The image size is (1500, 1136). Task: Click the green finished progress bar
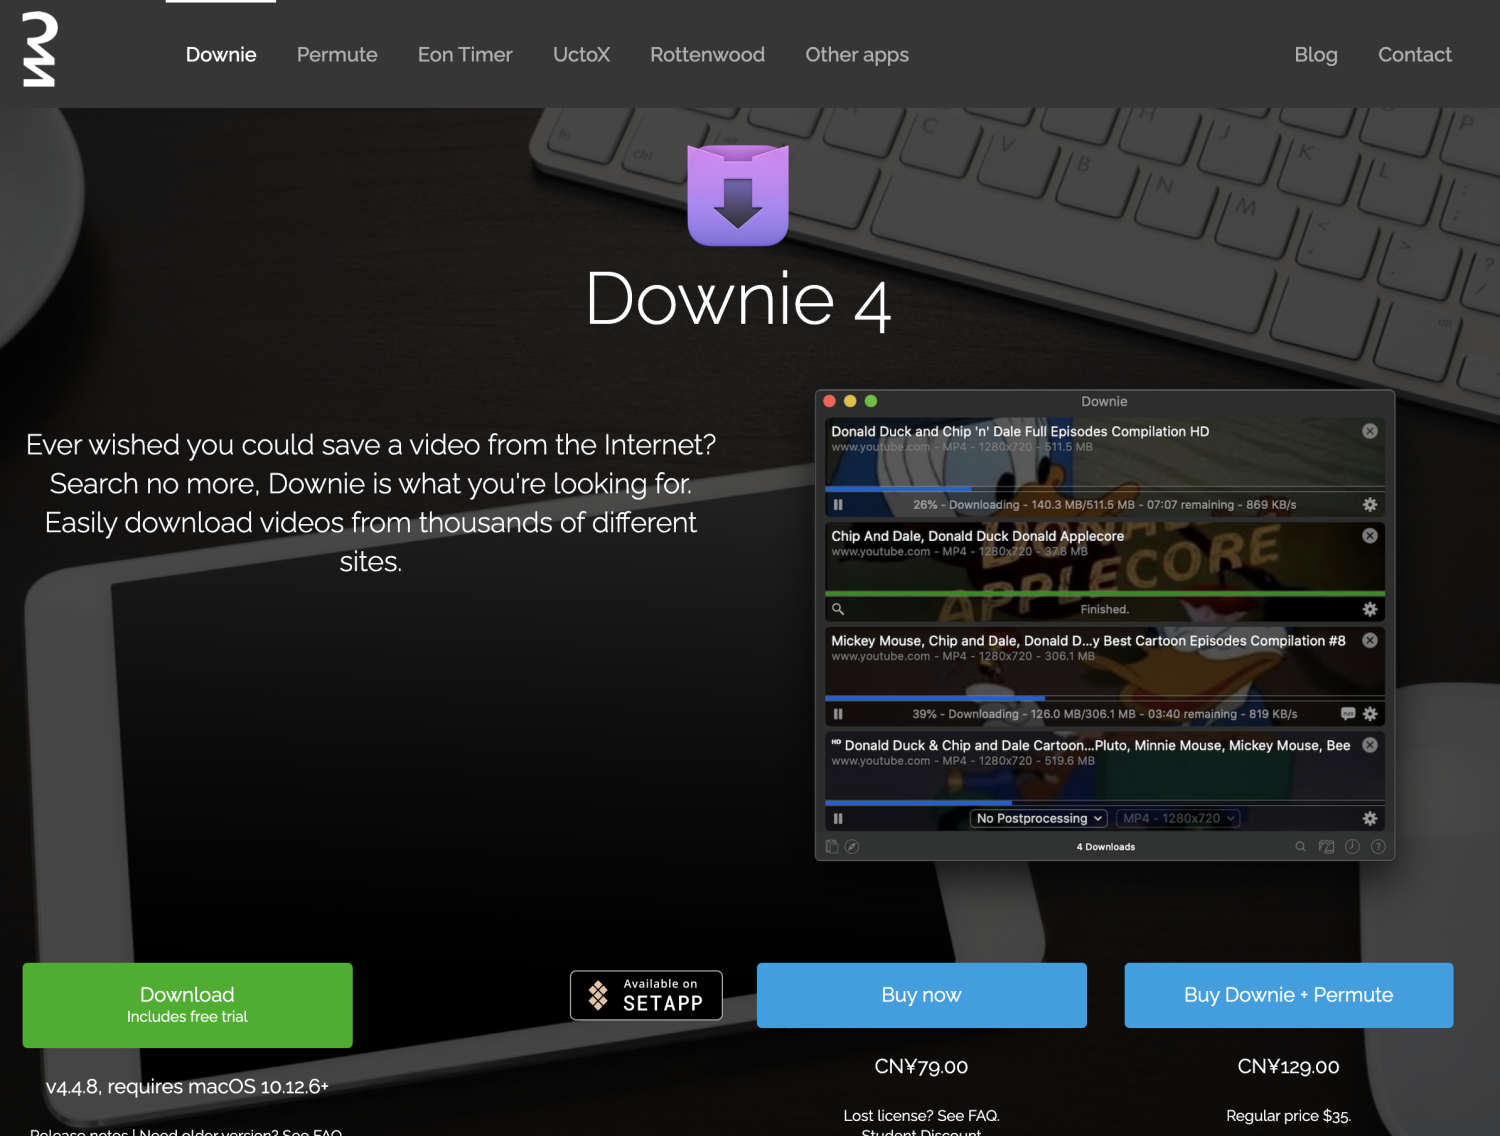pyautogui.click(x=1104, y=594)
